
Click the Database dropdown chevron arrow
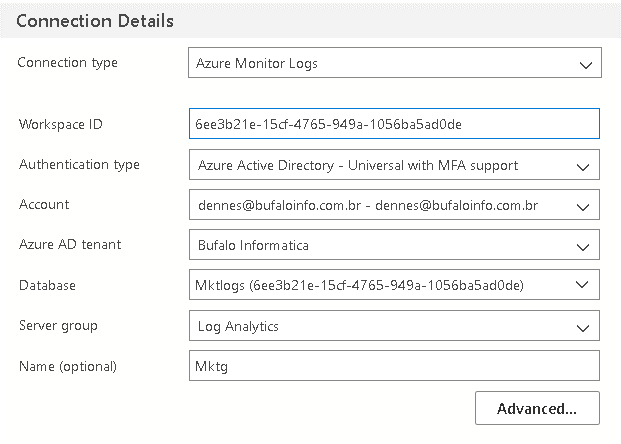tap(582, 284)
